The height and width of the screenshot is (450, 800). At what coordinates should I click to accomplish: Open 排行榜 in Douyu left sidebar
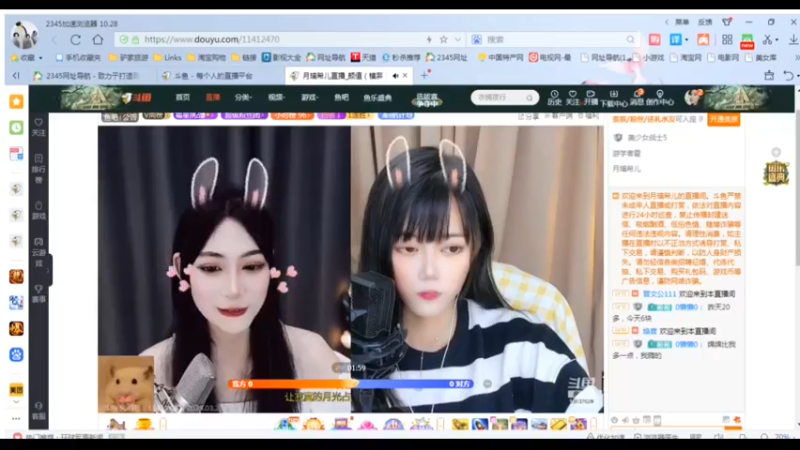39,169
